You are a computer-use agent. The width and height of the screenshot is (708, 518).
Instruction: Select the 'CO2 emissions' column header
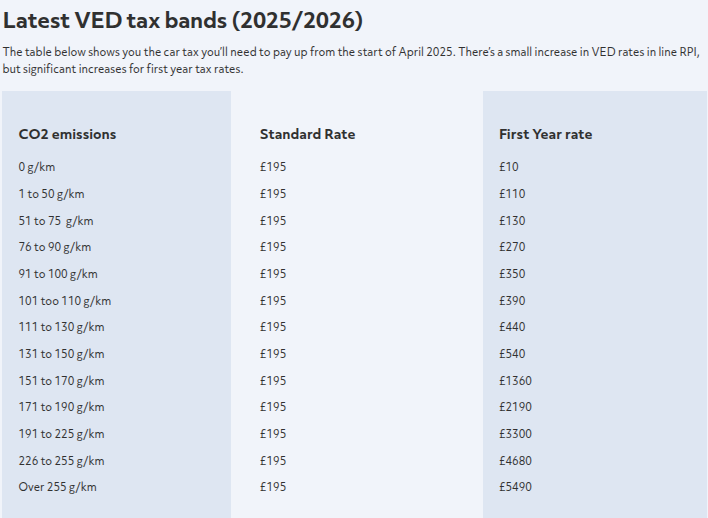coord(67,134)
